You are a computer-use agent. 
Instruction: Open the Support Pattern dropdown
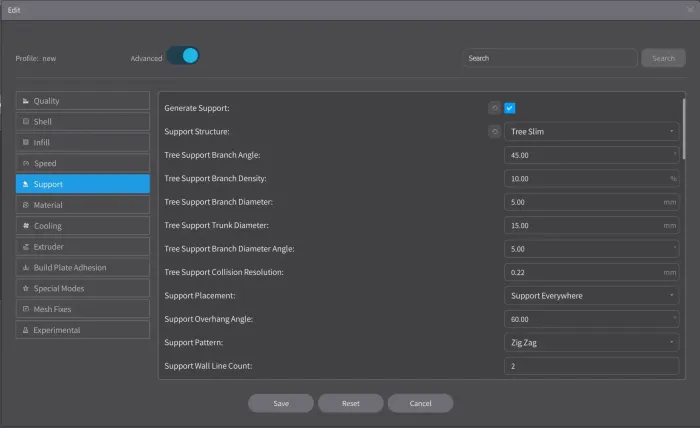pos(592,342)
